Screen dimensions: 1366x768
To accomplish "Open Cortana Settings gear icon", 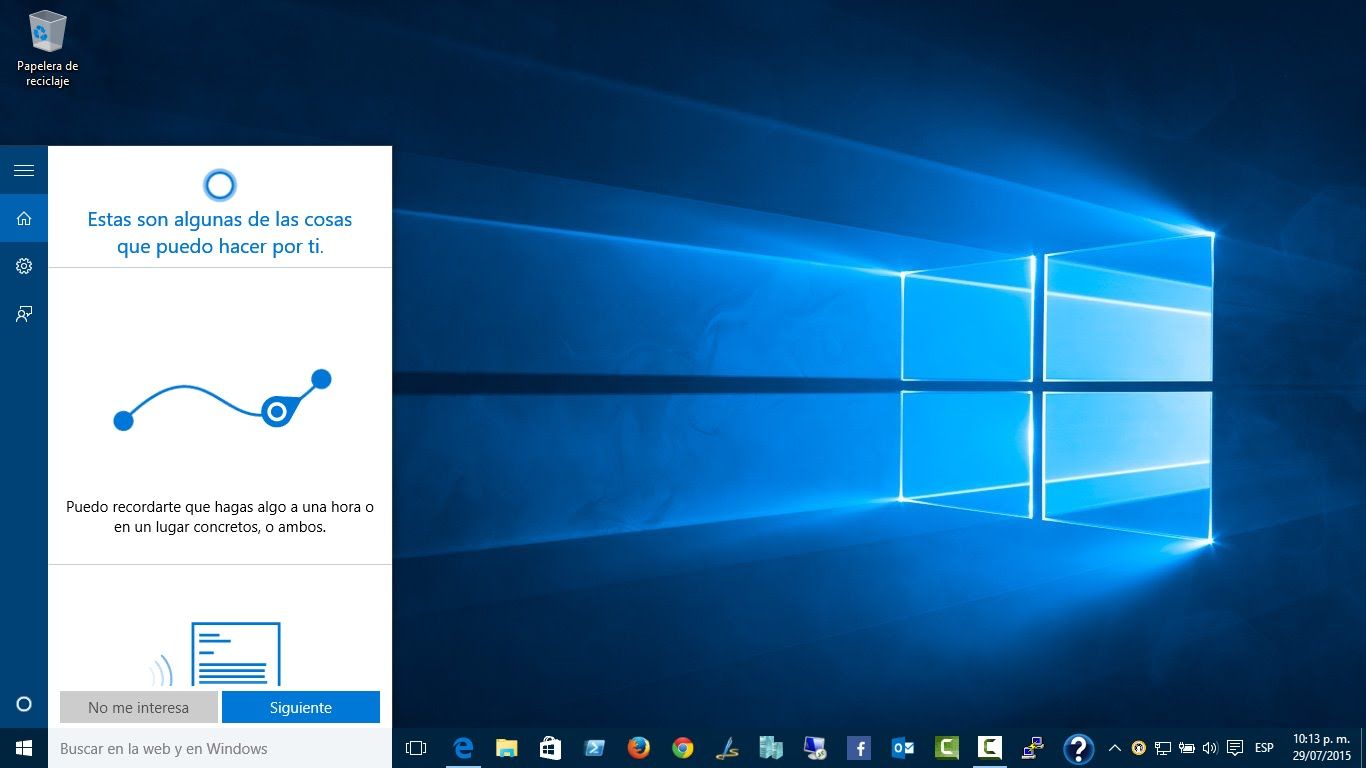I will (24, 266).
